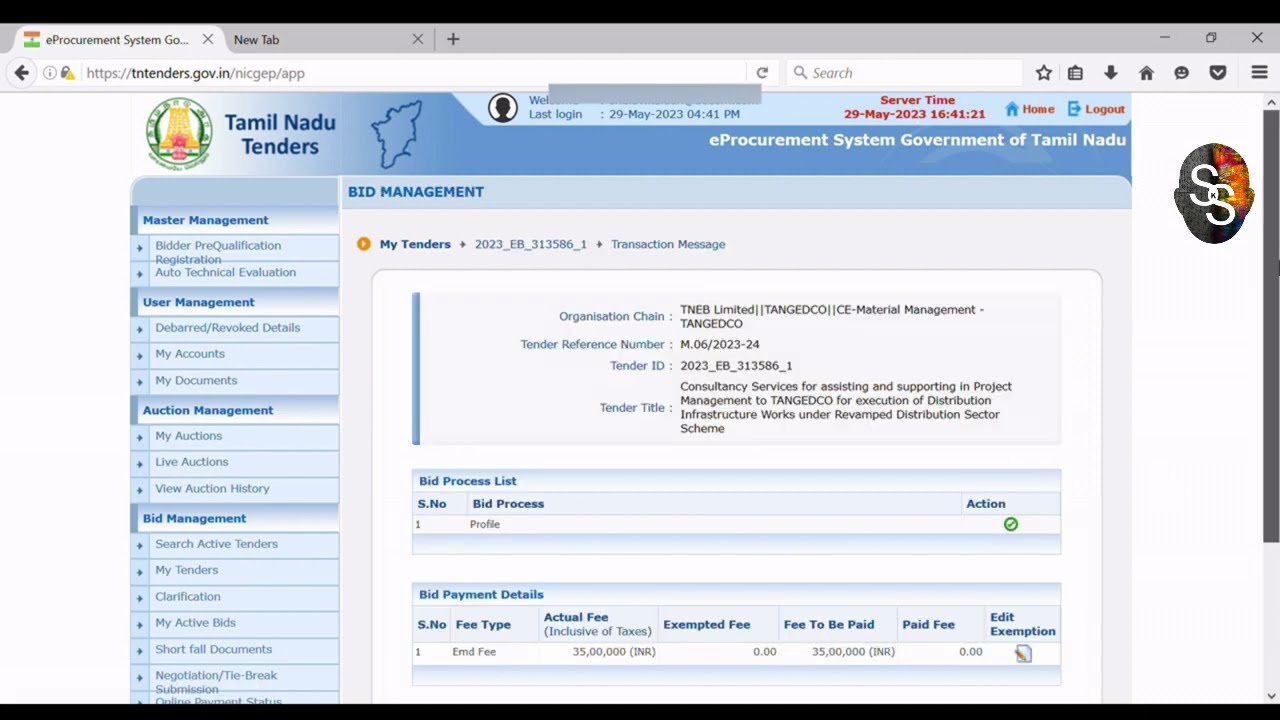This screenshot has height=720, width=1280.
Task: Click the Server Time display
Action: pos(915,107)
